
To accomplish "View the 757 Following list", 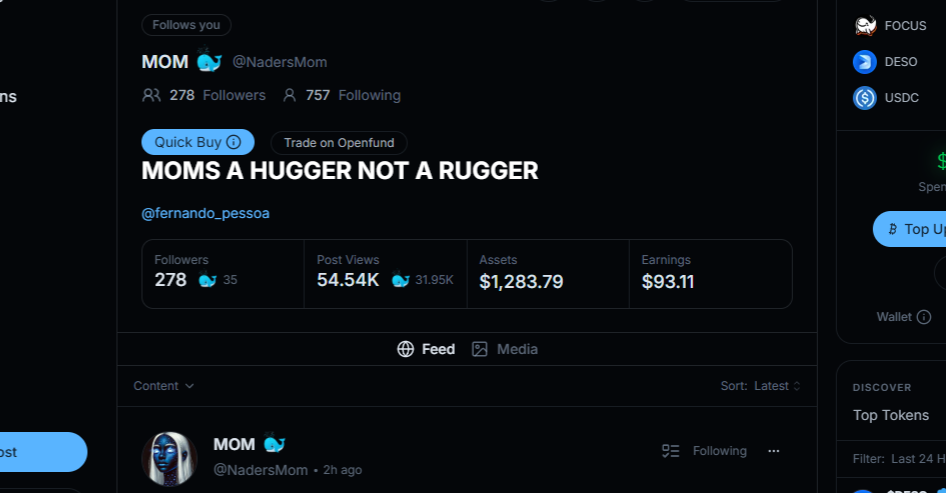I will point(342,95).
